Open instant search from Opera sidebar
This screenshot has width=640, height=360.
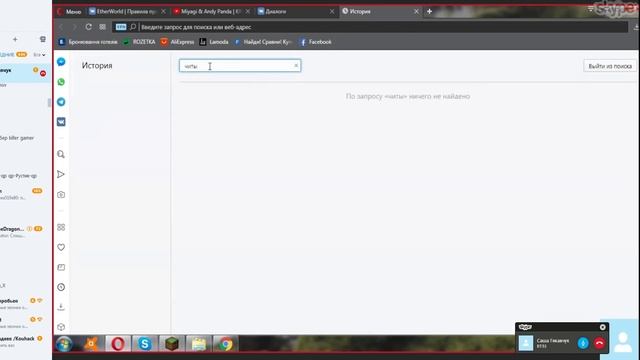[61, 154]
